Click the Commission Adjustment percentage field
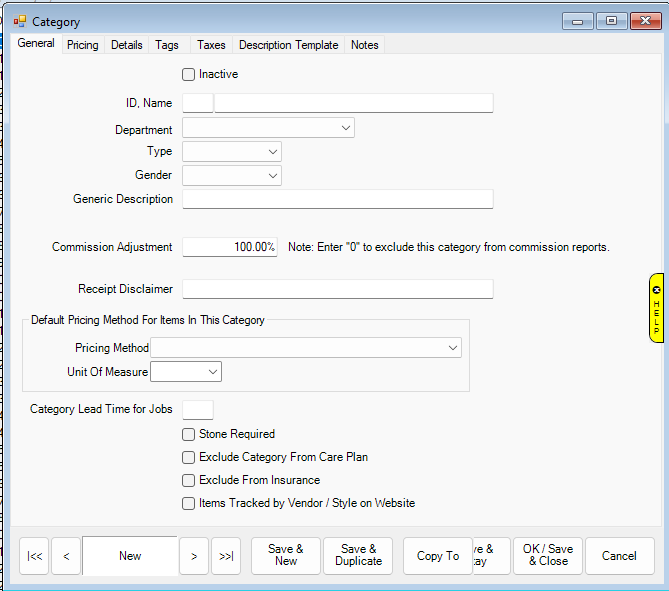669x591 pixels. click(x=230, y=247)
